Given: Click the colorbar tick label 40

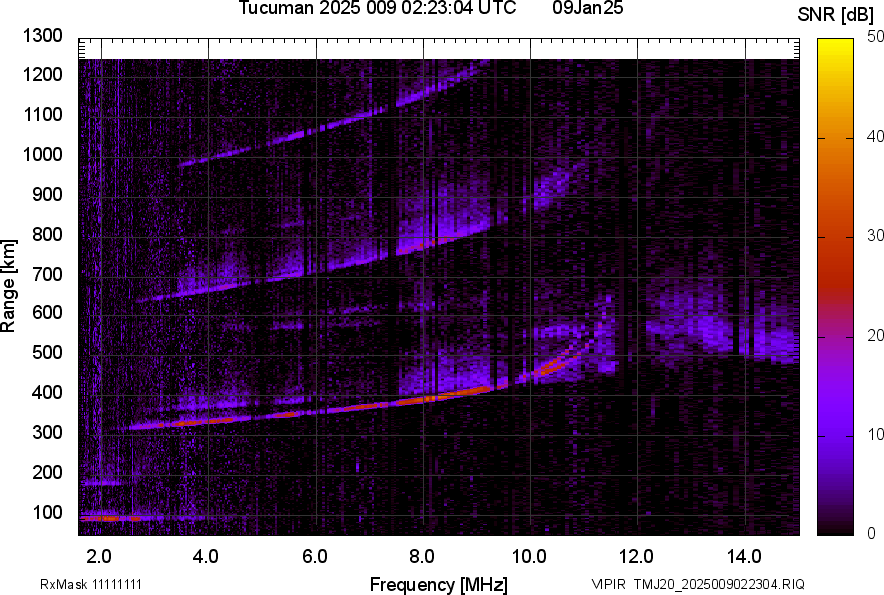Looking at the screenshot, I should click(x=875, y=136).
